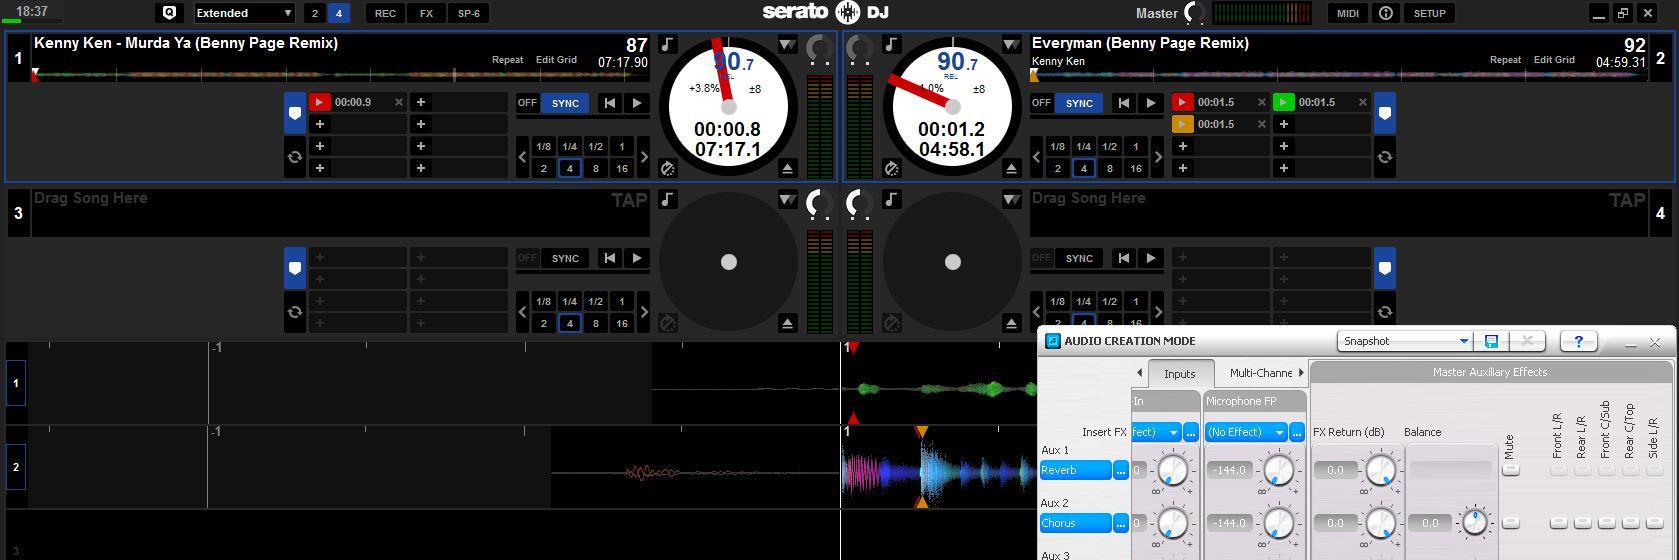Open Aux 1 Reverb effect dropdown

click(x=1076, y=470)
